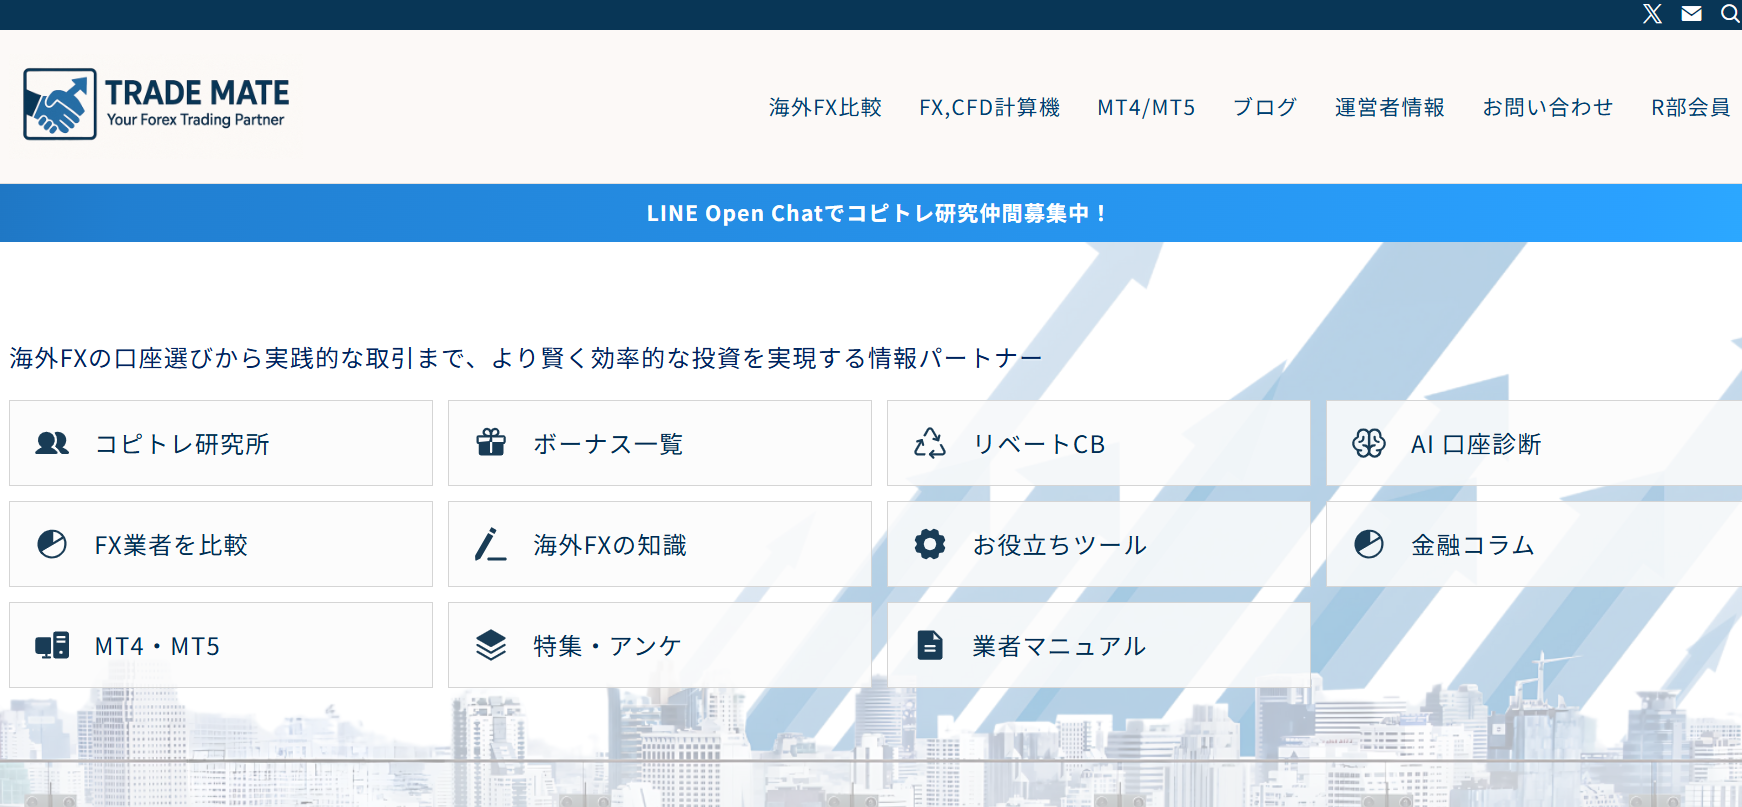The height and width of the screenshot is (807, 1742).
Task: Go to the MT4/MT5 menu
Action: pyautogui.click(x=1146, y=107)
